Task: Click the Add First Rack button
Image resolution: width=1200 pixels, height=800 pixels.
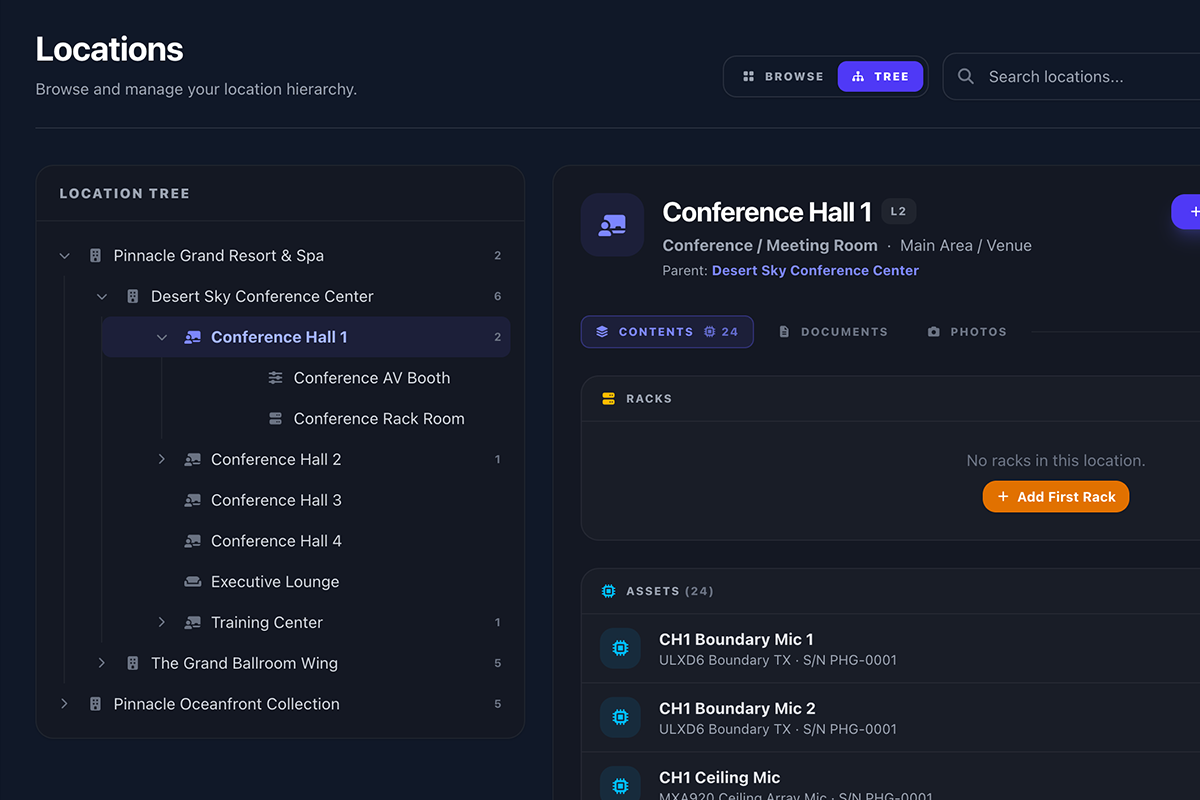Action: pos(1055,497)
